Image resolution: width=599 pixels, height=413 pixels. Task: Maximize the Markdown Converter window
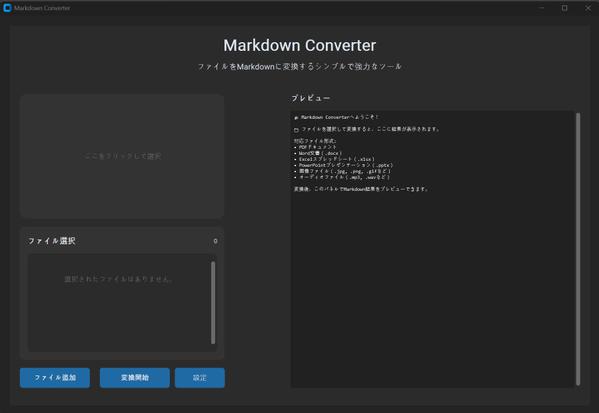click(x=564, y=8)
